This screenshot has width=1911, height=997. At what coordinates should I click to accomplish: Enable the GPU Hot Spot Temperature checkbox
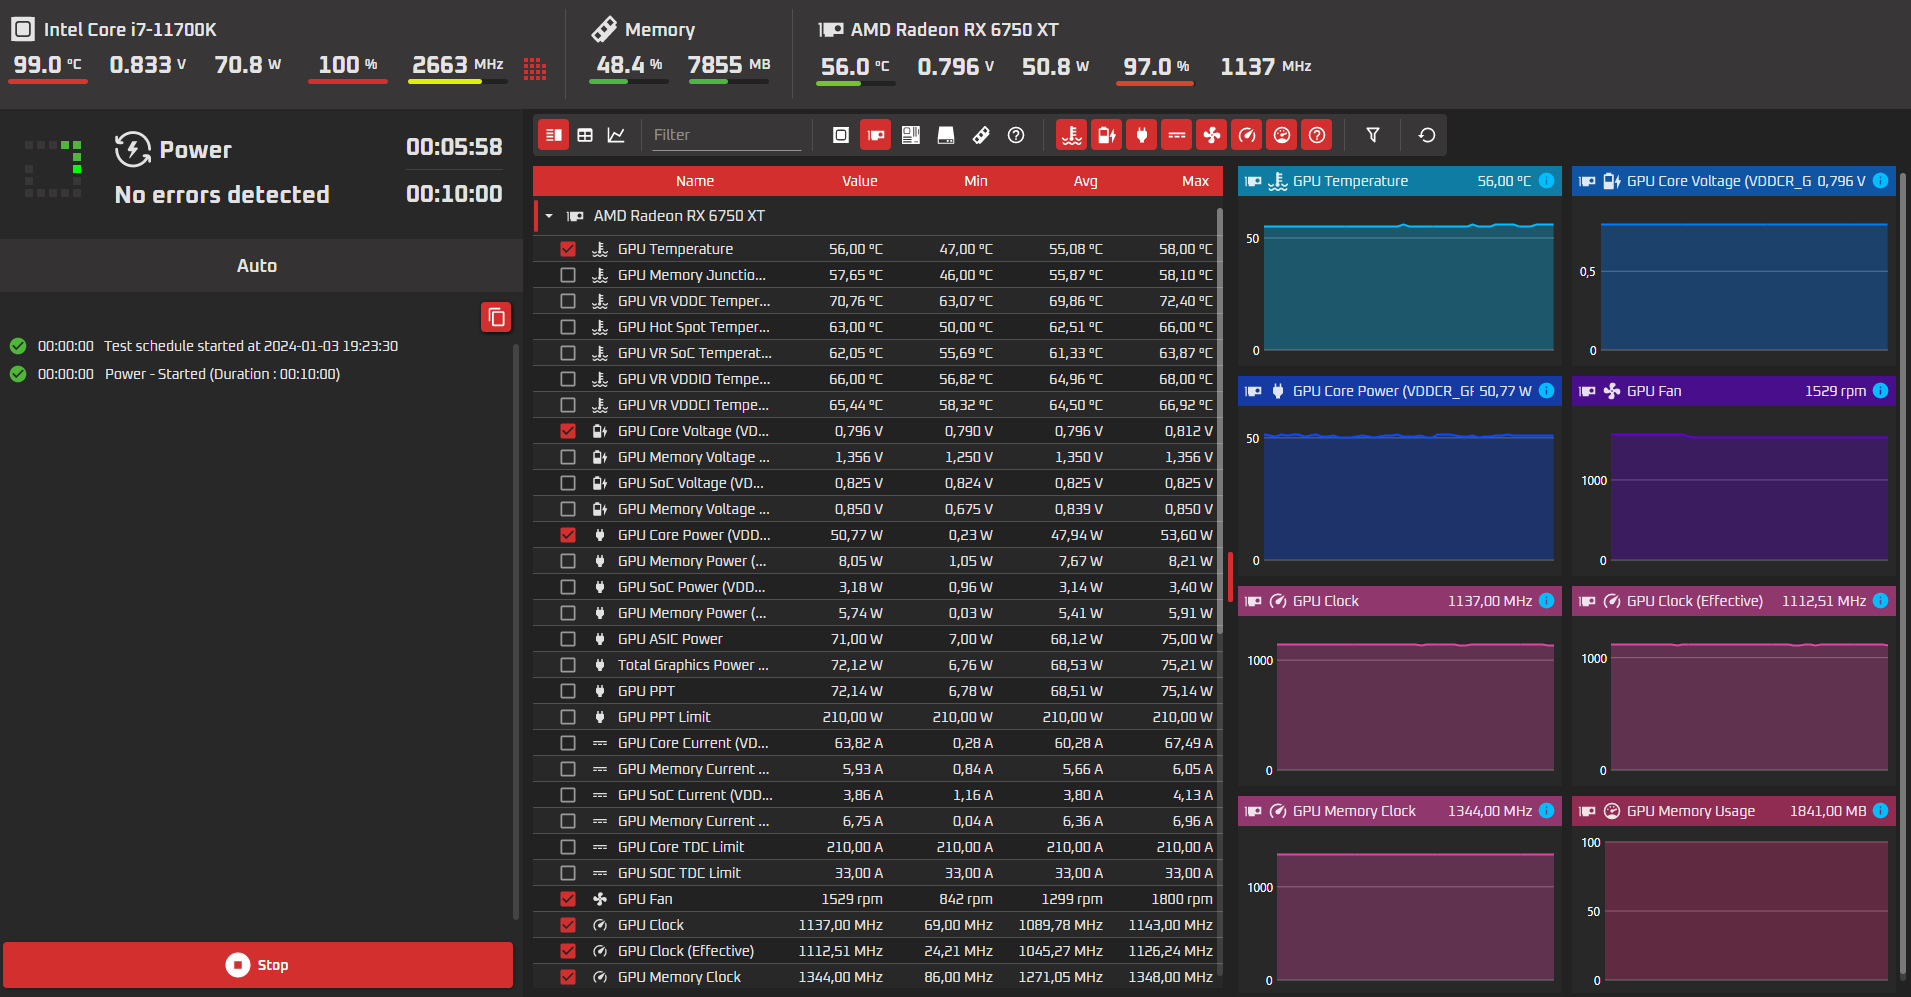tap(568, 327)
